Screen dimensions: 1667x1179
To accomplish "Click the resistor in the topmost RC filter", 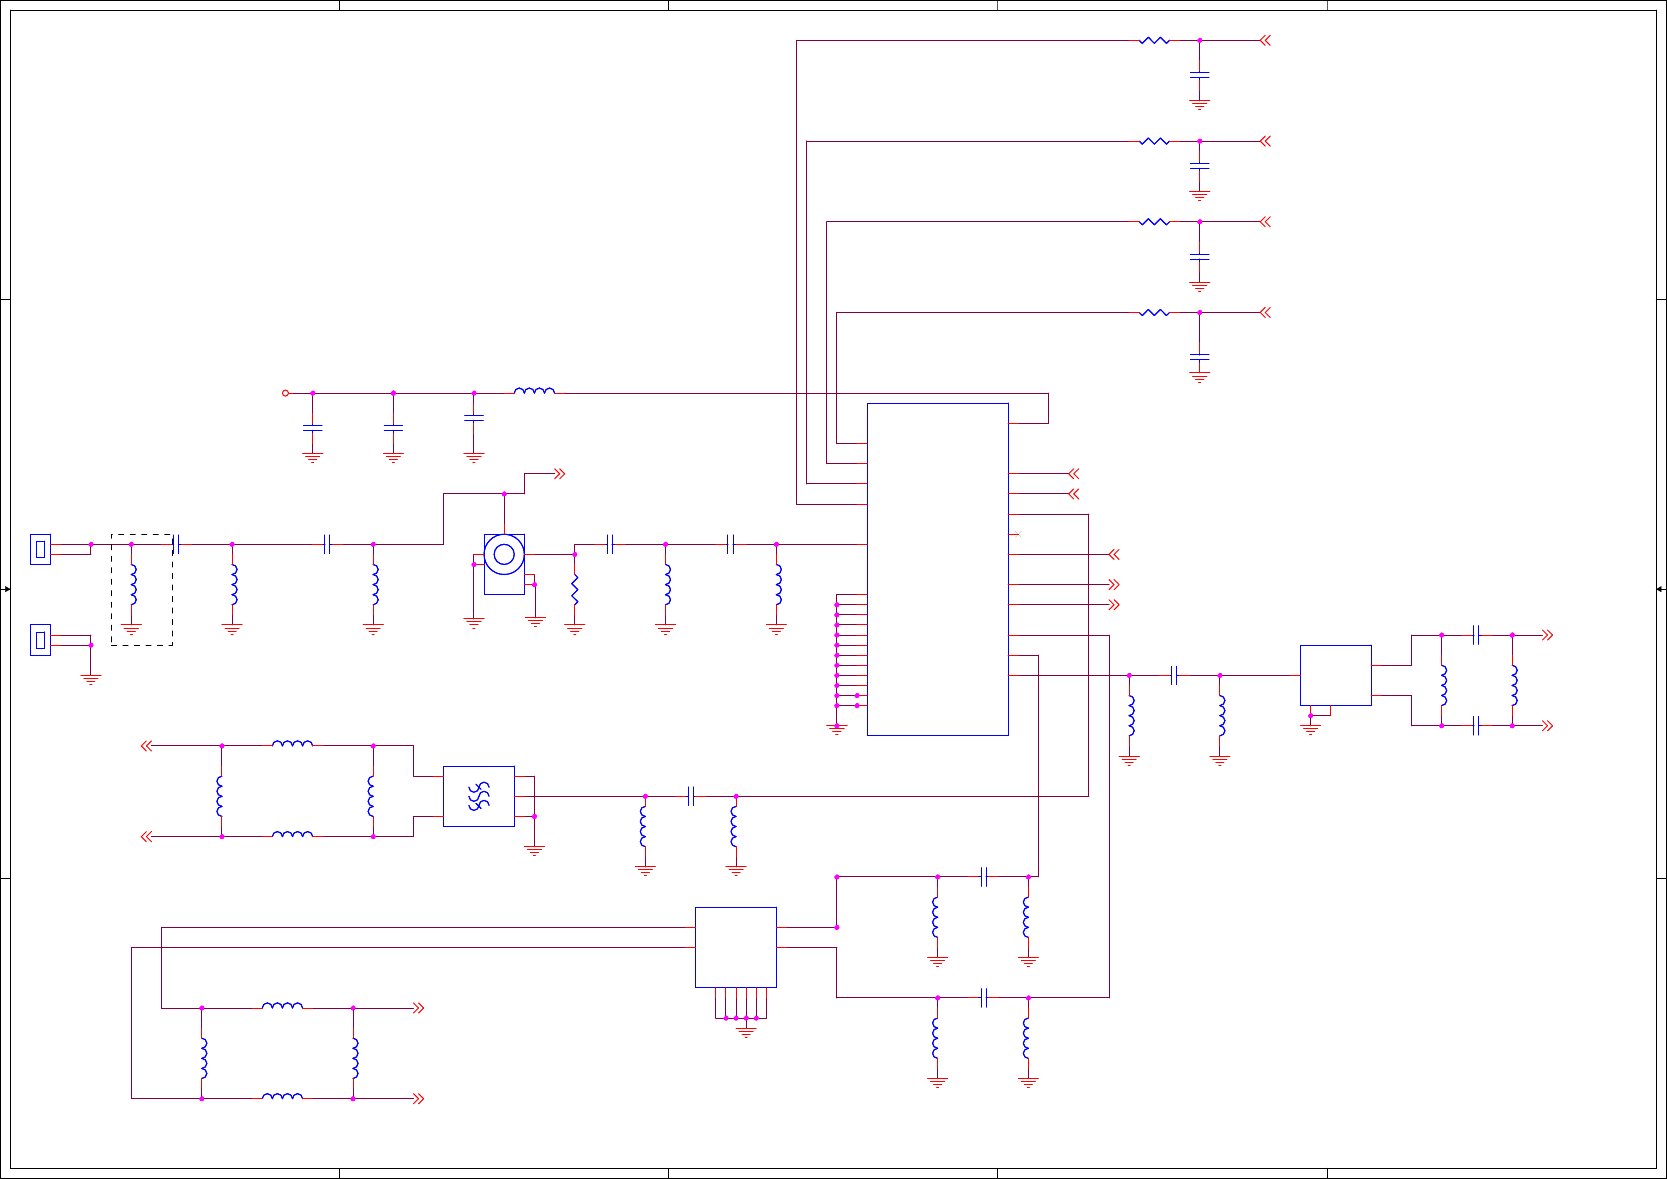I will tap(1154, 41).
